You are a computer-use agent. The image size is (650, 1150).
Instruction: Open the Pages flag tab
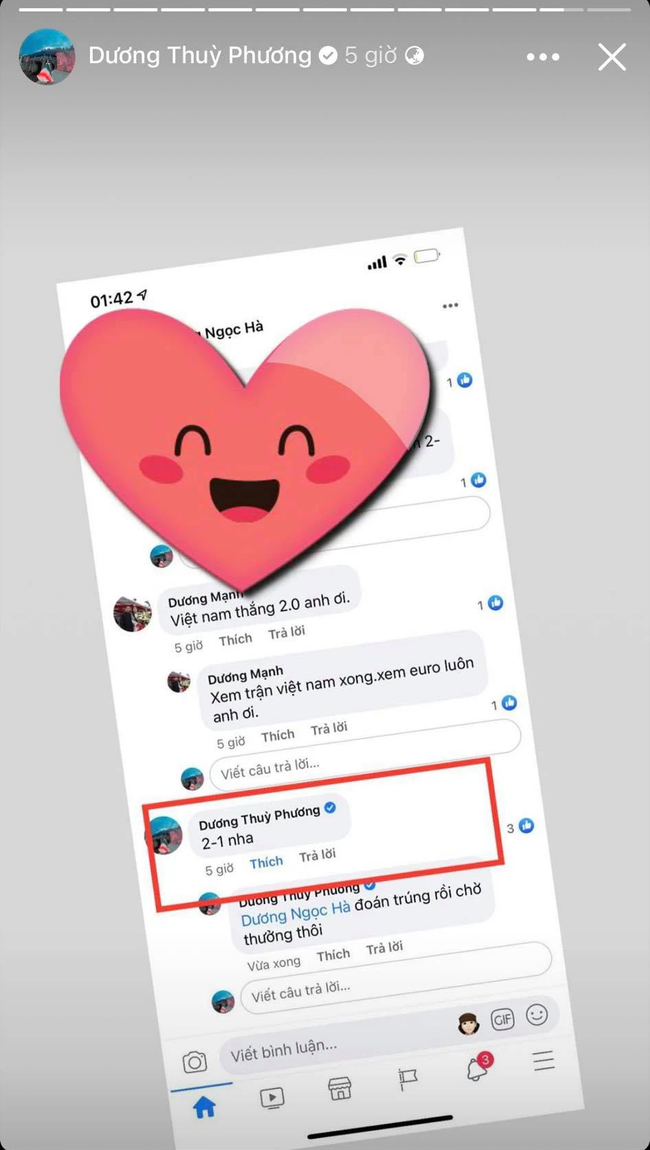click(408, 1078)
